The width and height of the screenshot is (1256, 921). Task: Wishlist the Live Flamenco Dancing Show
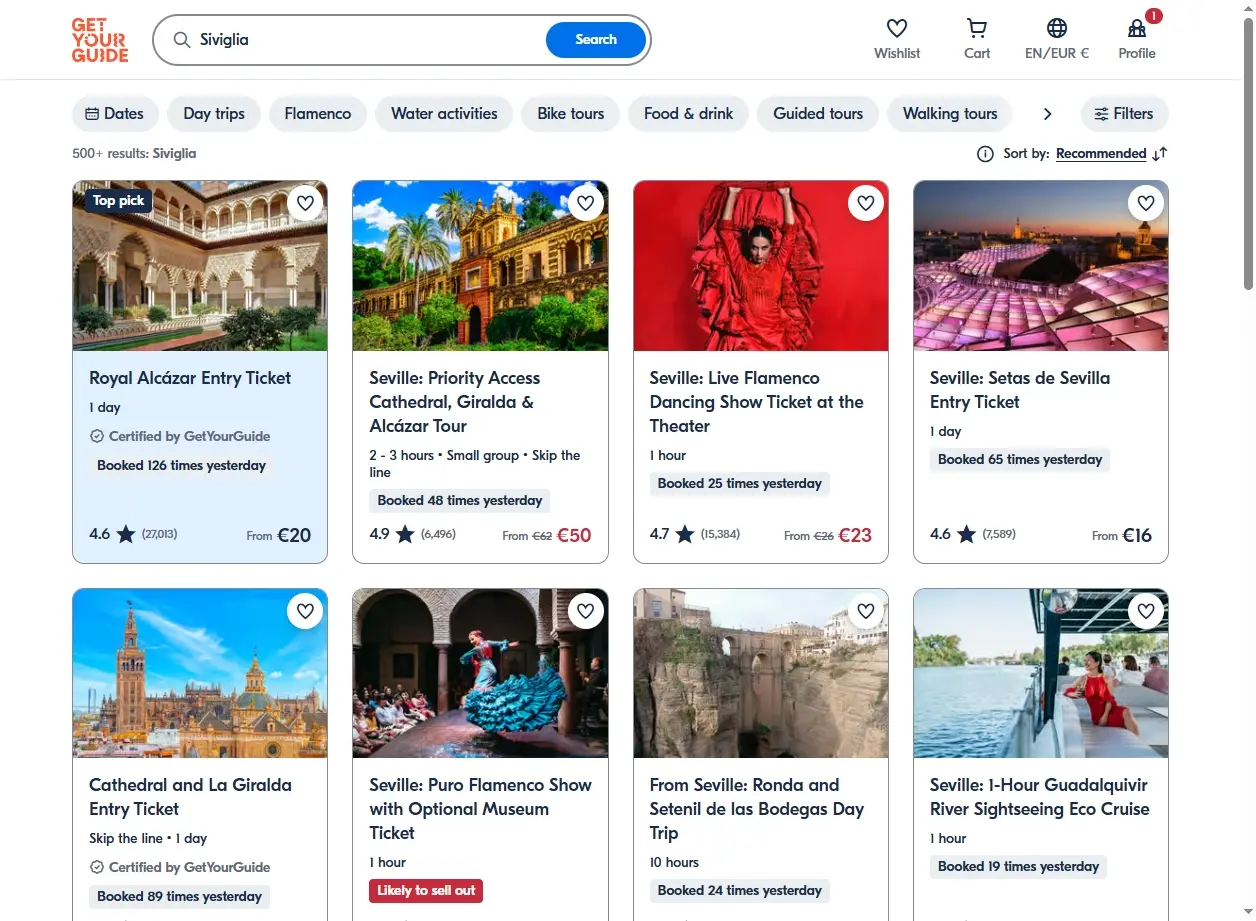tap(866, 203)
